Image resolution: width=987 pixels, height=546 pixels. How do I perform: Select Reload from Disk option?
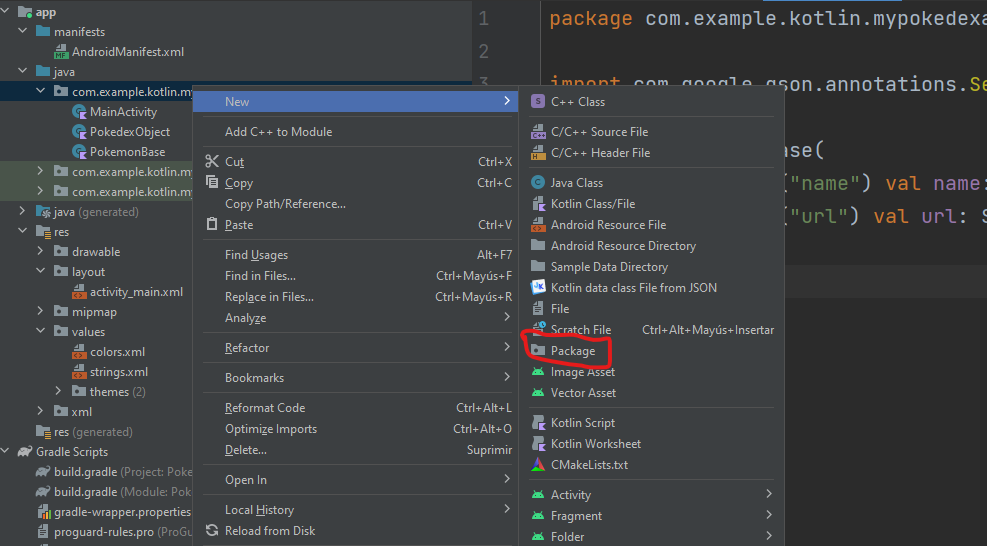[x=269, y=531]
